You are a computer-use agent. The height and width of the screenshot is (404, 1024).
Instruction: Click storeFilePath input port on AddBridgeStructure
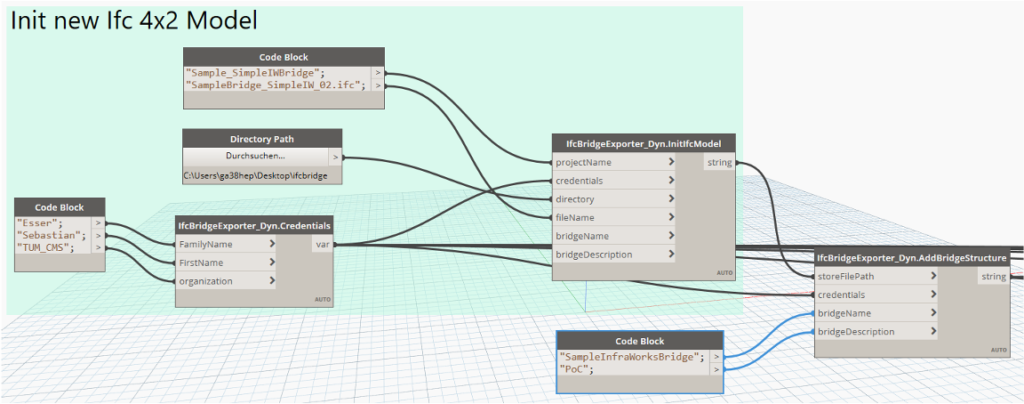pos(876,276)
